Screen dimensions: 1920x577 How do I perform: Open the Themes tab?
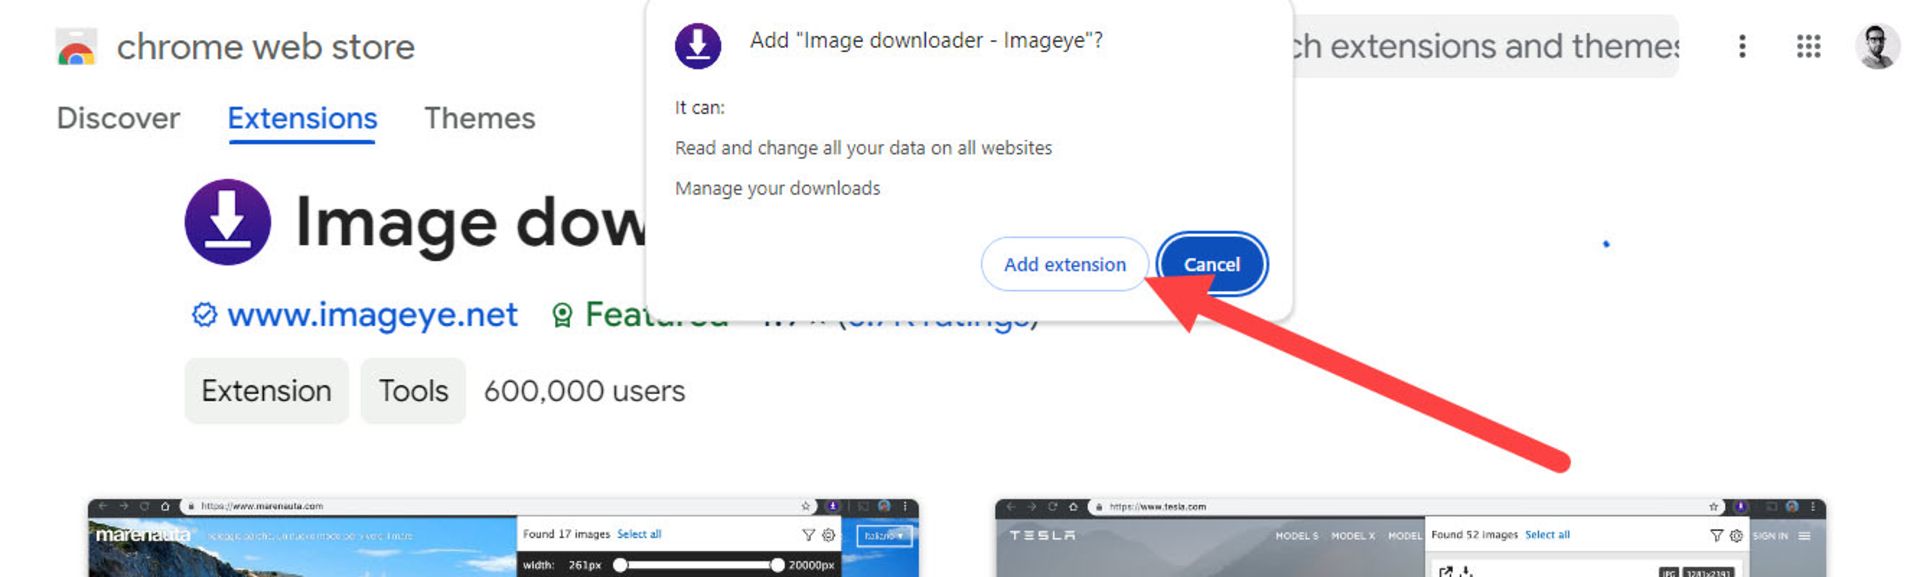[479, 118]
